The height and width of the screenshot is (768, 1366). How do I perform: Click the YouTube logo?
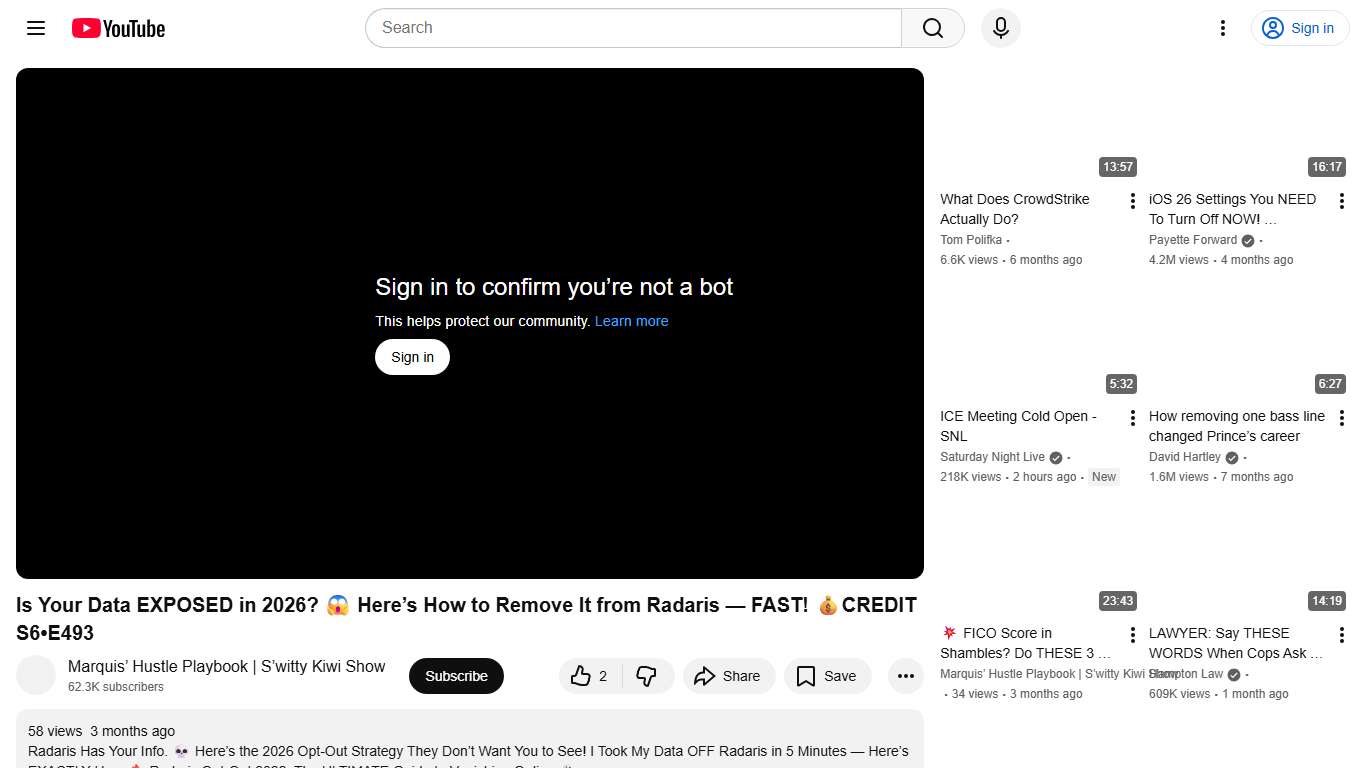click(117, 28)
